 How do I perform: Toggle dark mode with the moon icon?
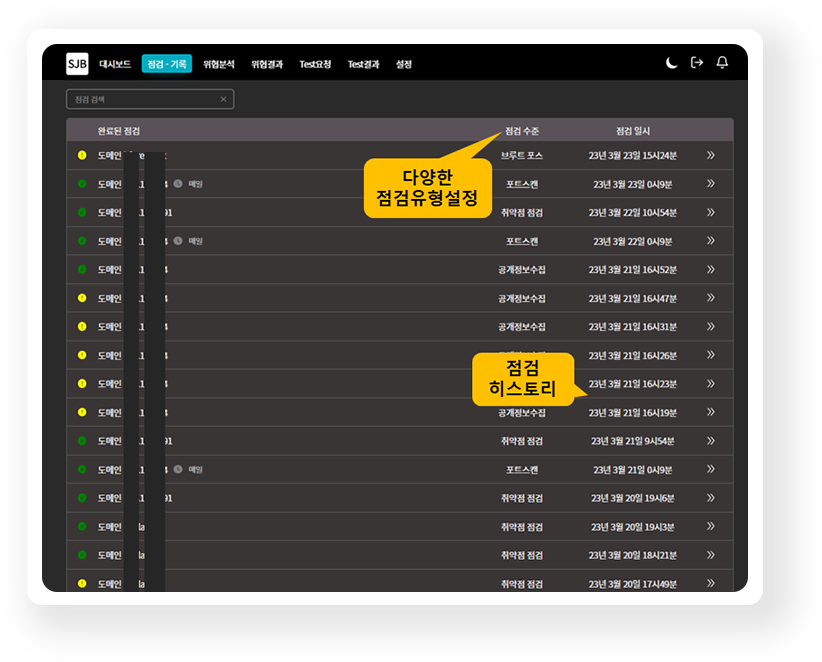click(672, 63)
